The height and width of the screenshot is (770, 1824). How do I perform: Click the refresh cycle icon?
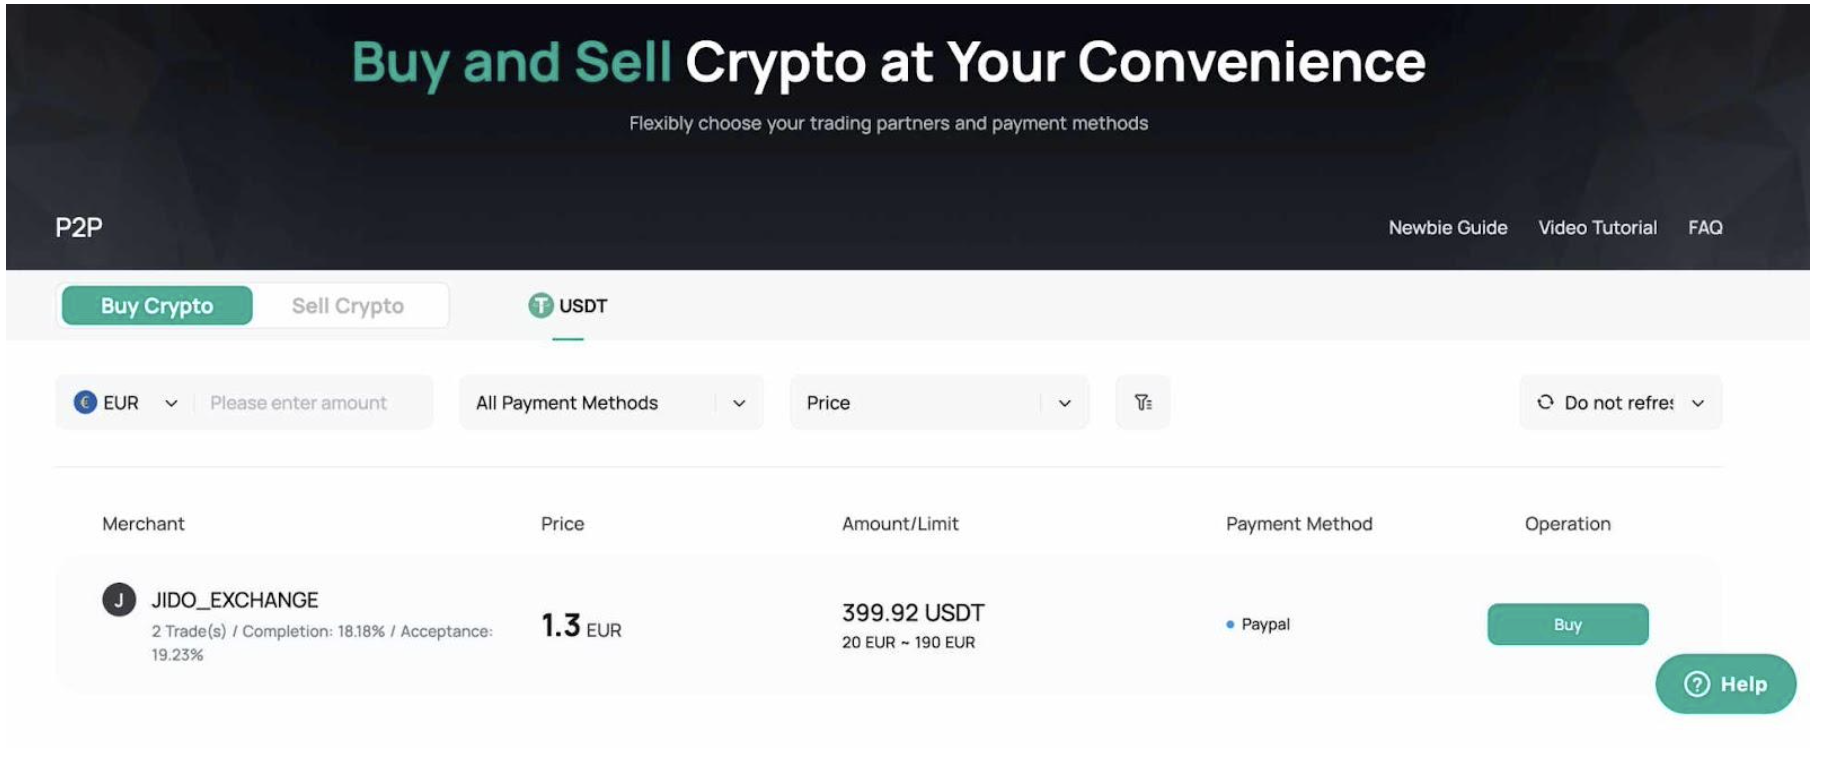pyautogui.click(x=1545, y=402)
